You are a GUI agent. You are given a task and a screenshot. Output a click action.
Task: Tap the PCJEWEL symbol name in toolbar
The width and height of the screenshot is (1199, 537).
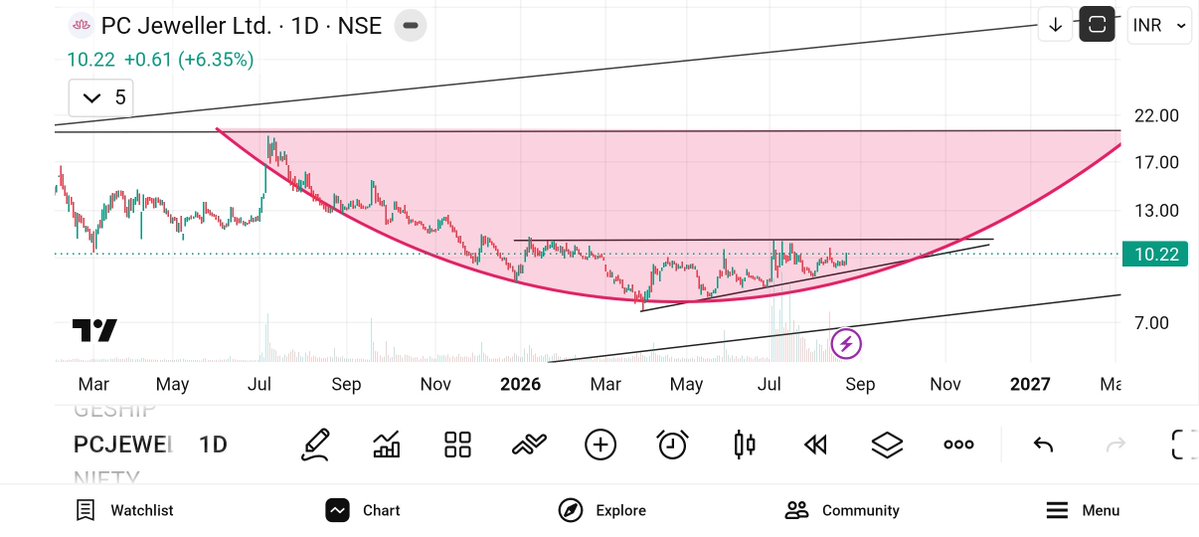point(124,444)
